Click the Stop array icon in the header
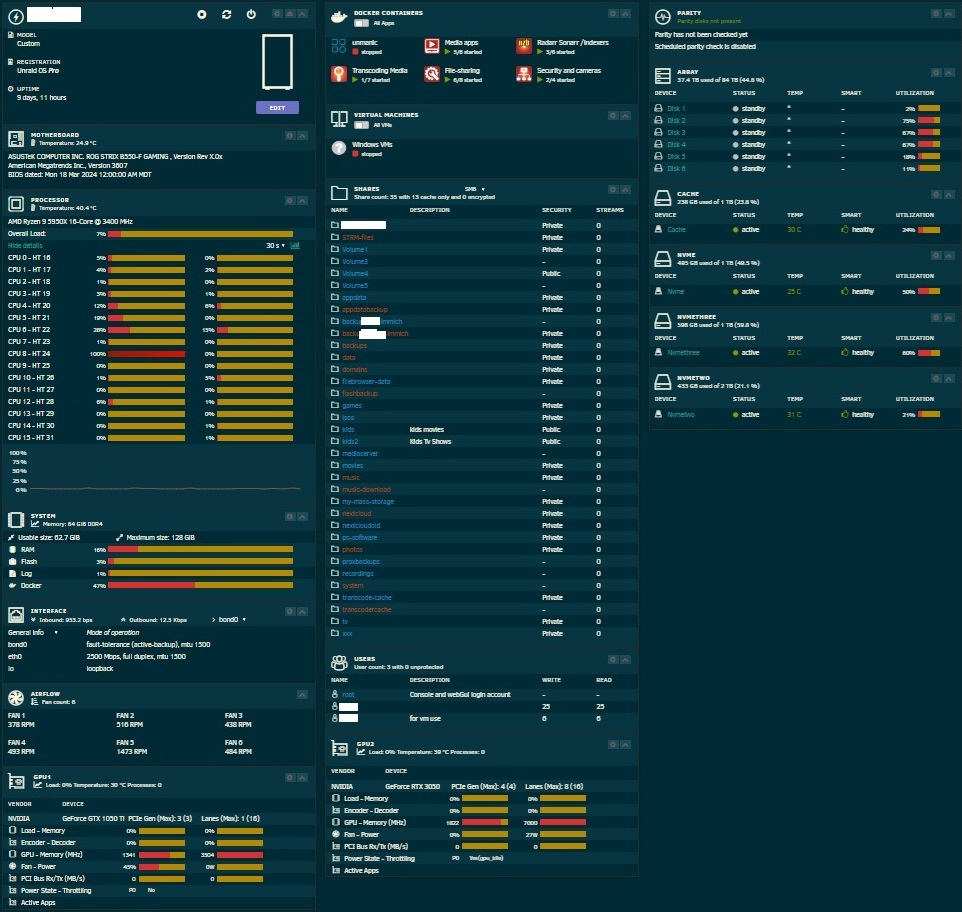The image size is (962, 912). tap(202, 14)
